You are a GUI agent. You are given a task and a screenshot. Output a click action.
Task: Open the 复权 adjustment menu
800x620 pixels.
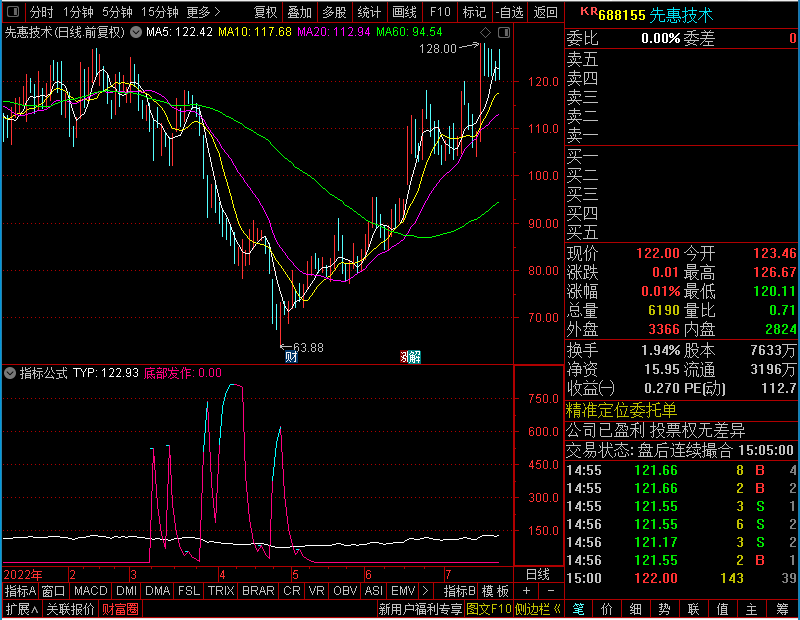pyautogui.click(x=265, y=12)
